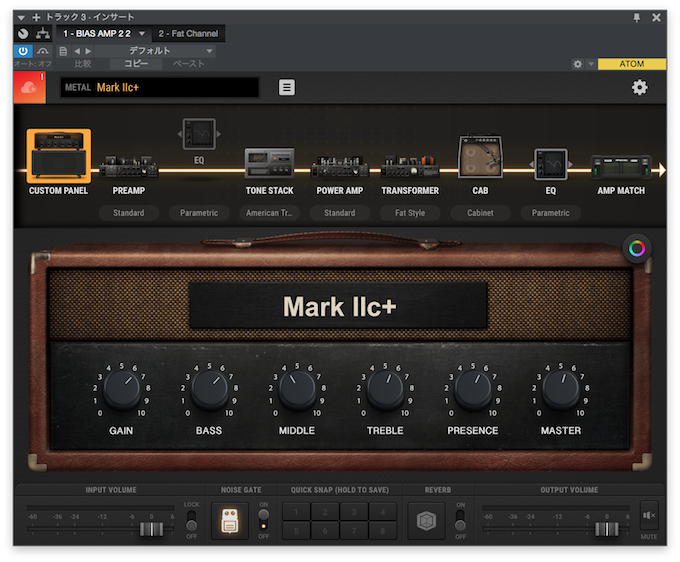This screenshot has height=562, width=680.
Task: Go to previous preset arrow
Action: [x=77, y=51]
